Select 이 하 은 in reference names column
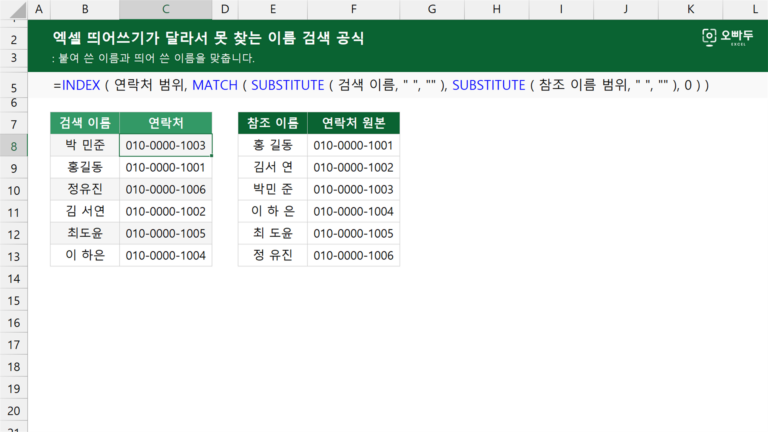This screenshot has width=768, height=432. point(273,211)
